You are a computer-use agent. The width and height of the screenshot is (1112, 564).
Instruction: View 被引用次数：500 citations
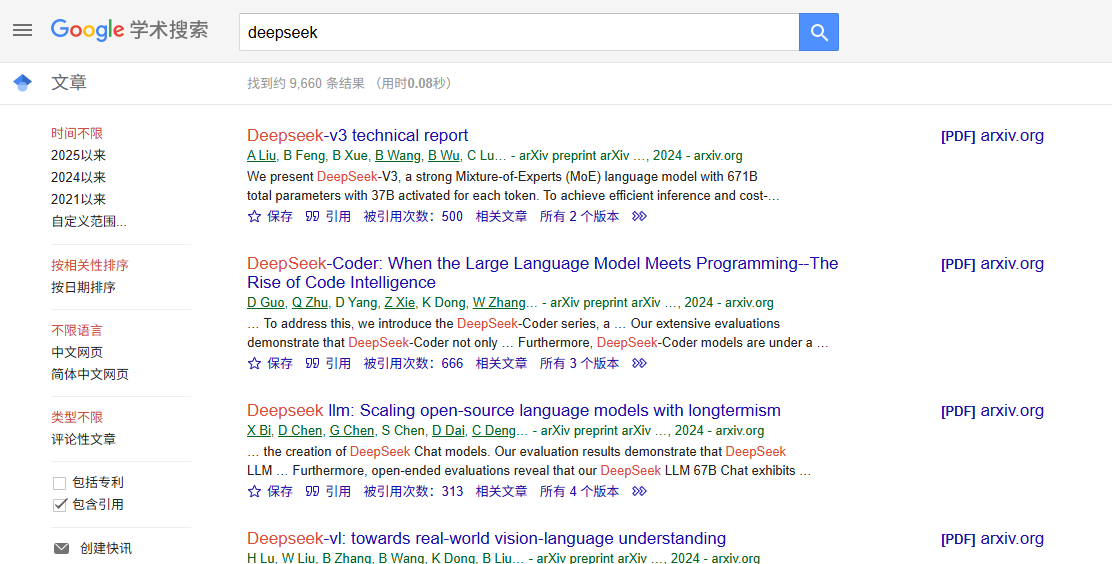point(413,216)
